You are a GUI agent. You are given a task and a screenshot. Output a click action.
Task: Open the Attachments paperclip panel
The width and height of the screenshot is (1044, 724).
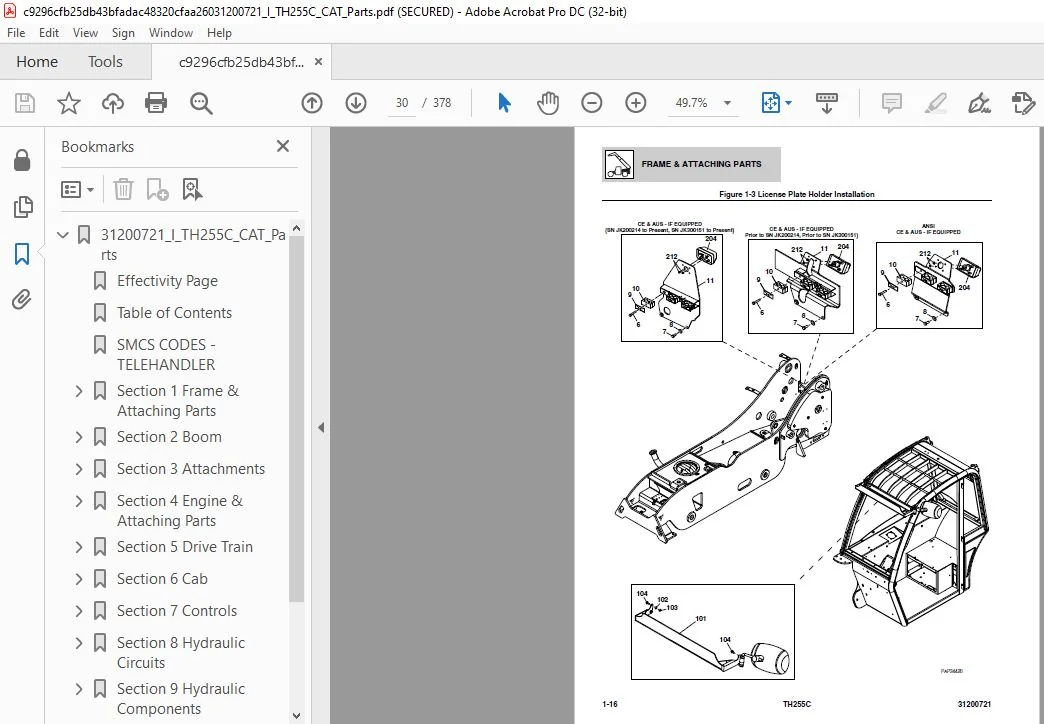[x=22, y=300]
